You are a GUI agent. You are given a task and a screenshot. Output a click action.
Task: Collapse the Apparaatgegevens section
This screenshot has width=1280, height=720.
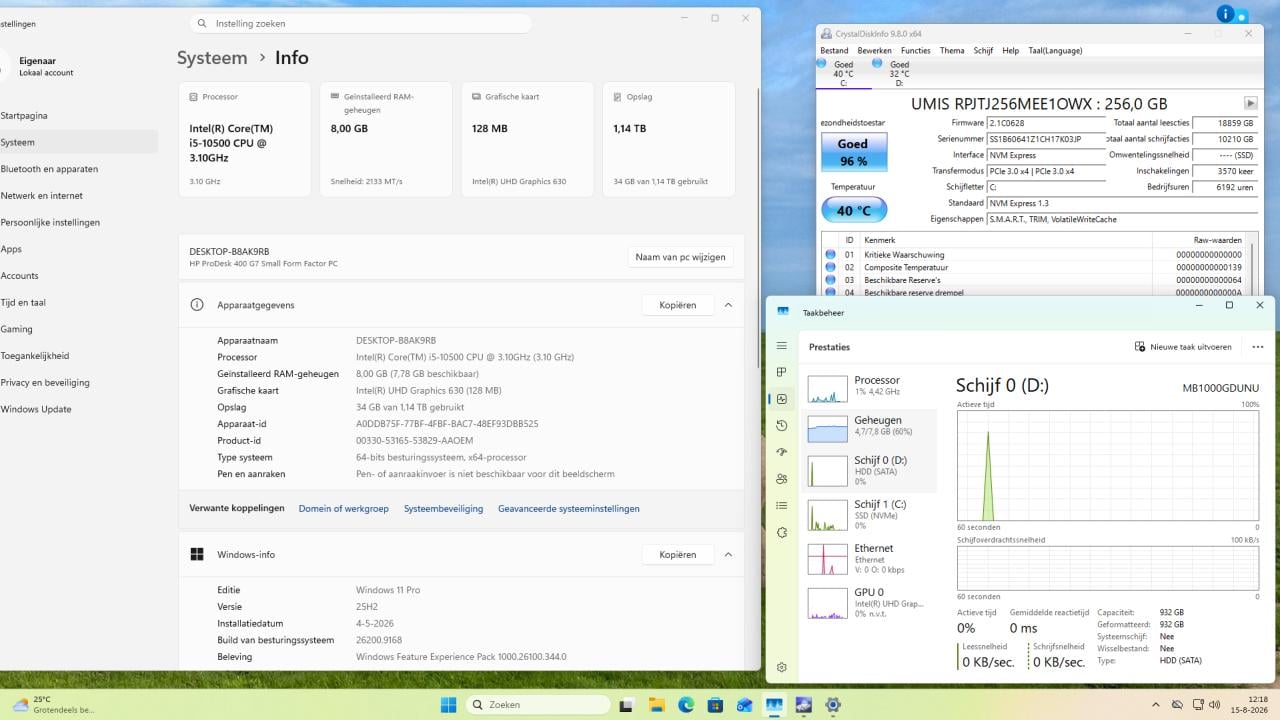(728, 305)
